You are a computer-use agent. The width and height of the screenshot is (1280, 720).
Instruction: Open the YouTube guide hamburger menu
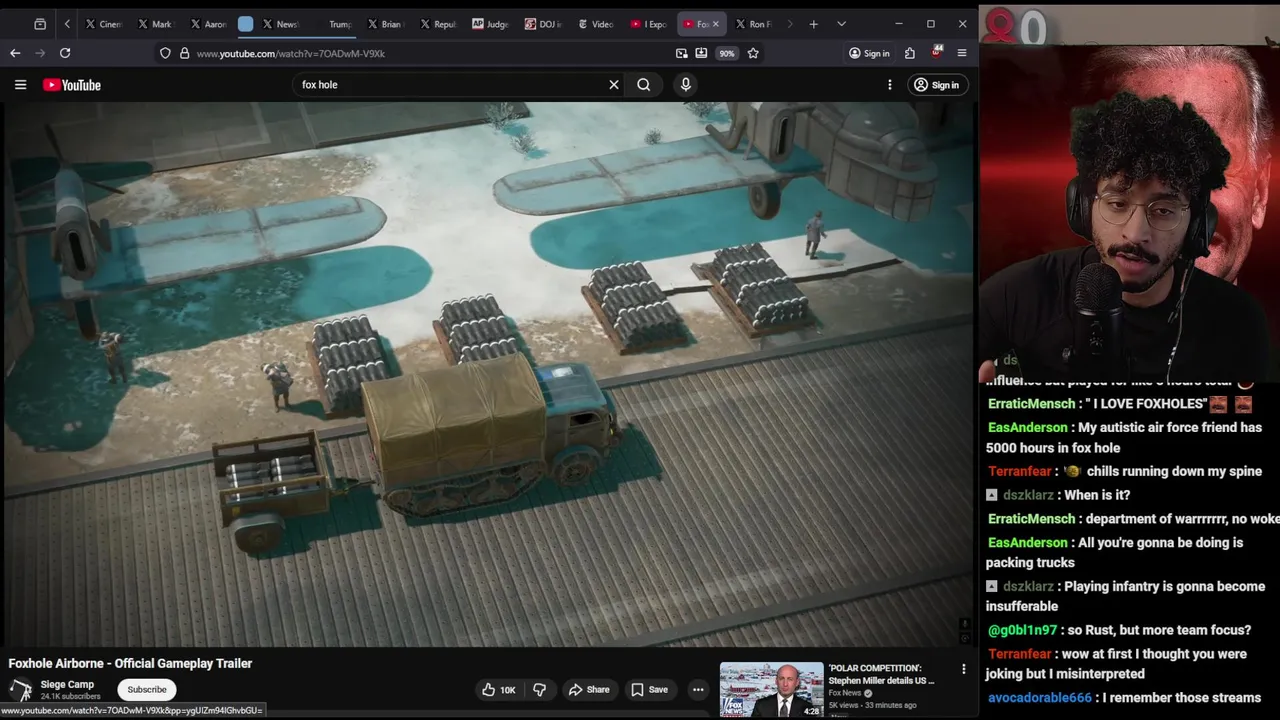[20, 85]
